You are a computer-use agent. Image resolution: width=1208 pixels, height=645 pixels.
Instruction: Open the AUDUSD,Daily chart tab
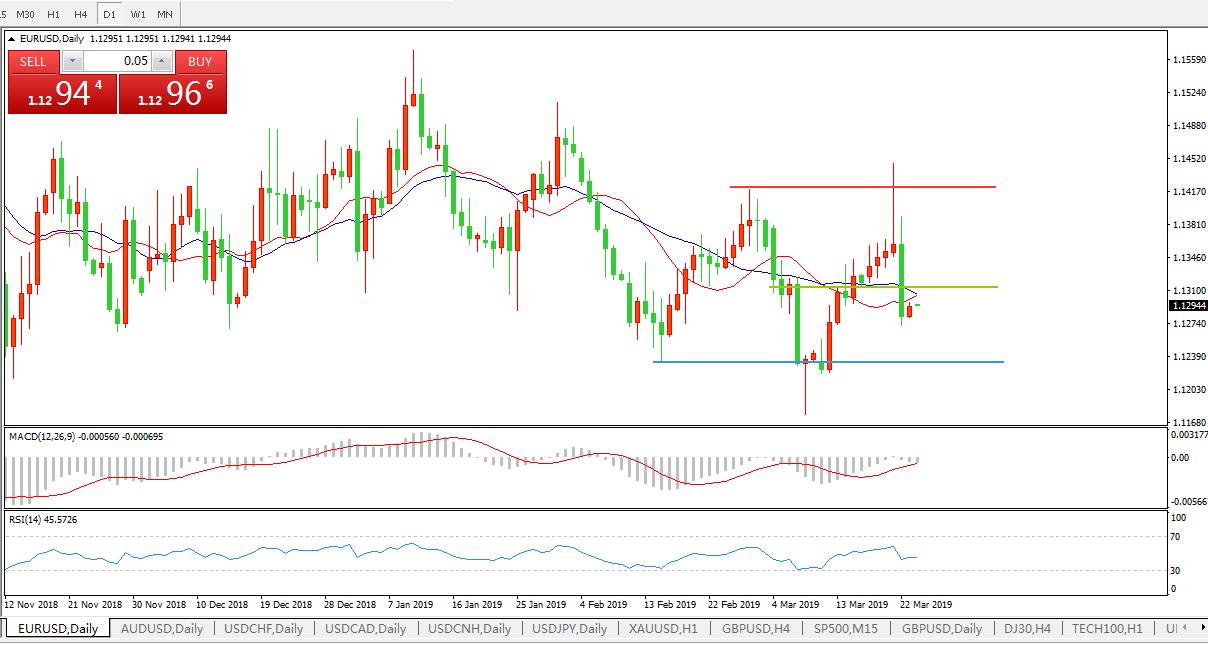click(x=161, y=629)
